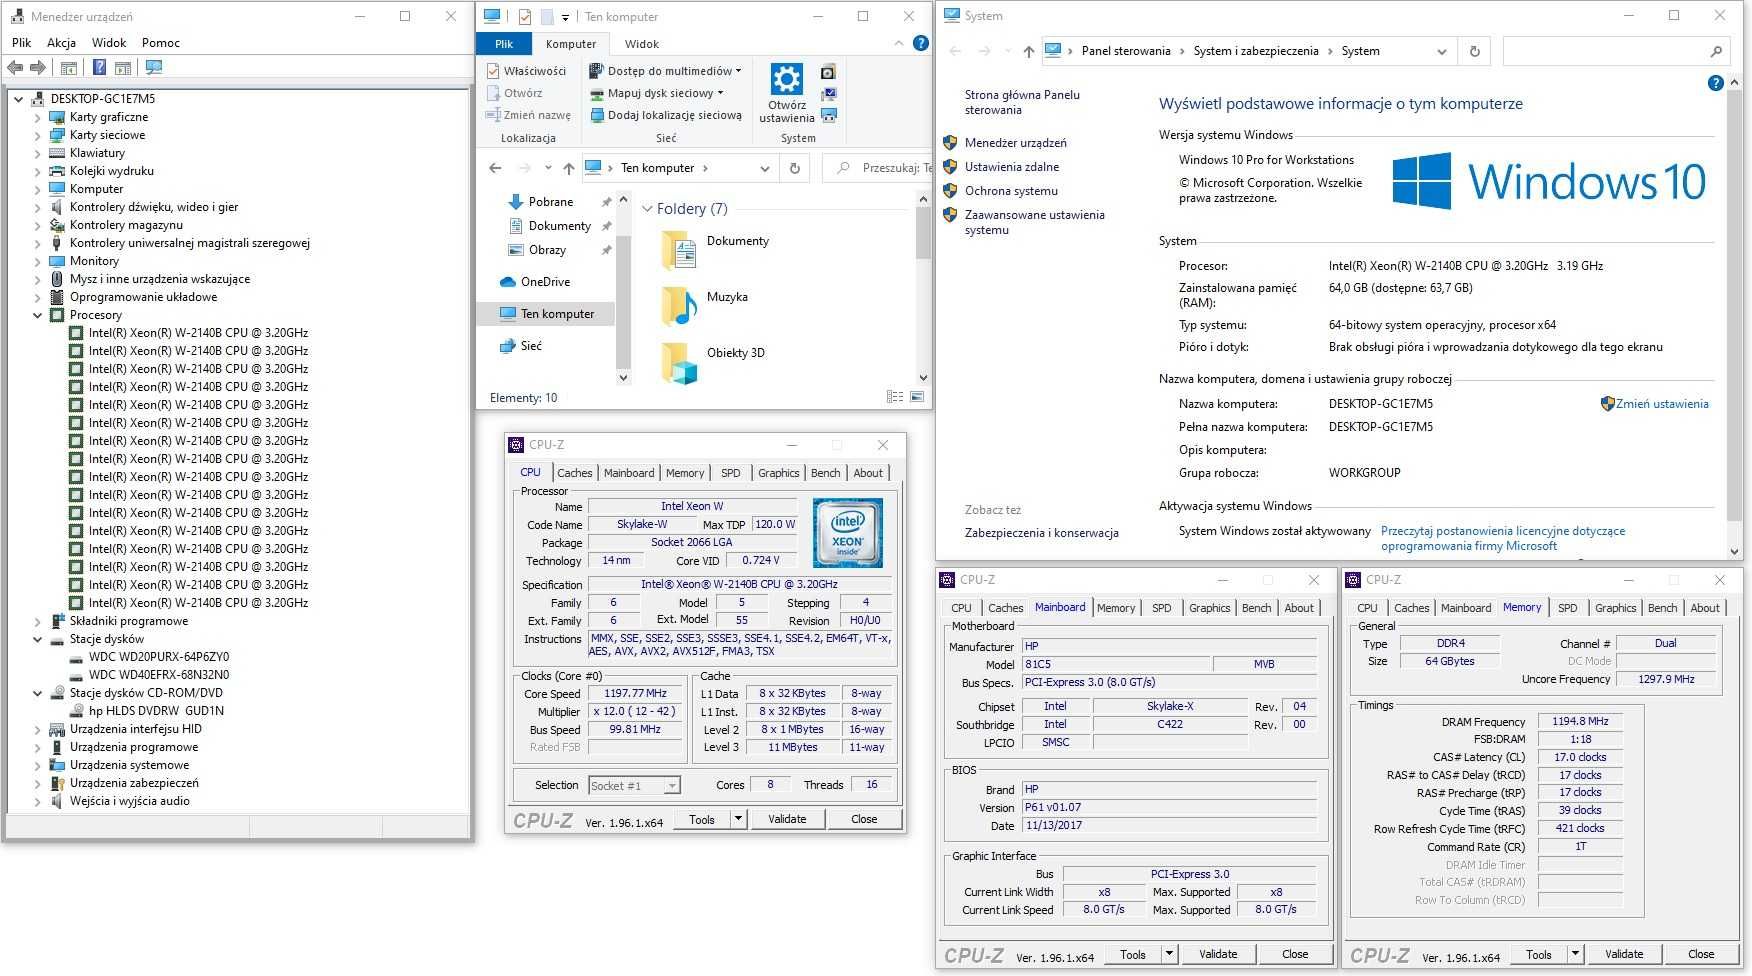Click the search box in System window
Viewport: 1752px width, 976px height.
coord(1616,51)
